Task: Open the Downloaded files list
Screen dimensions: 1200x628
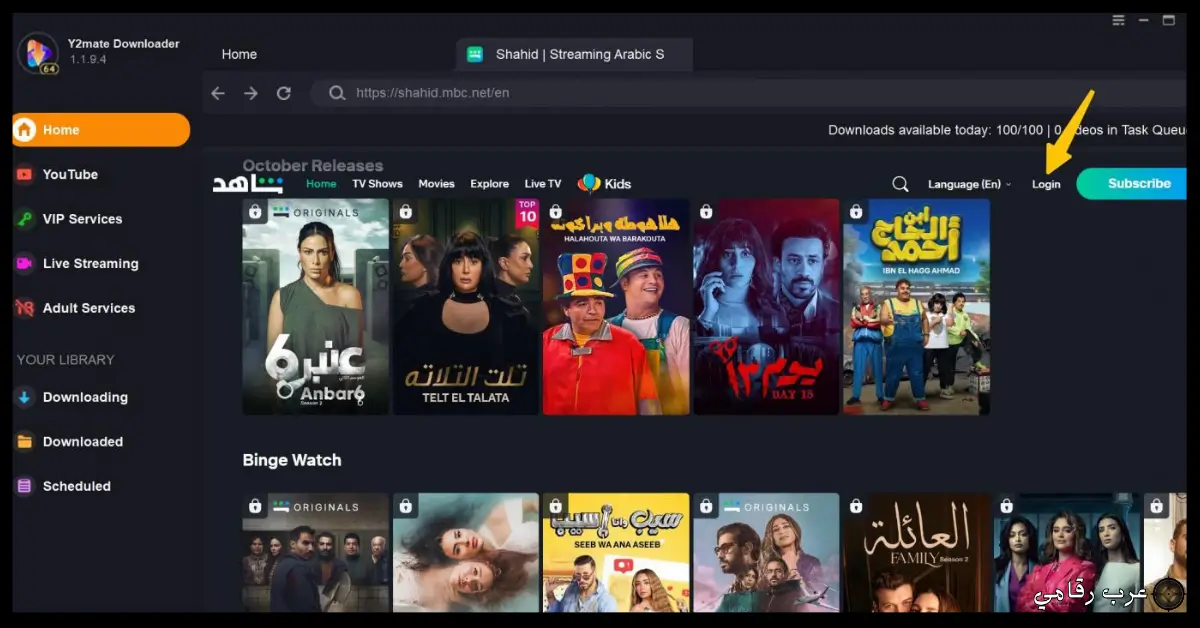Action: [x=81, y=441]
